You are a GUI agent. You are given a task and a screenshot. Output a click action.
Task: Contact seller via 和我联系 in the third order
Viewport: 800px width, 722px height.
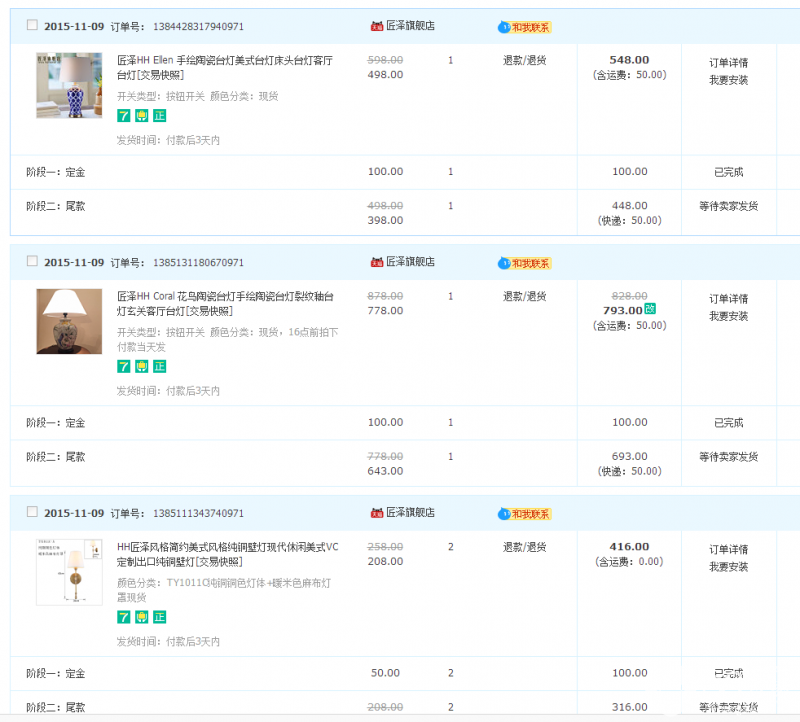[525, 514]
